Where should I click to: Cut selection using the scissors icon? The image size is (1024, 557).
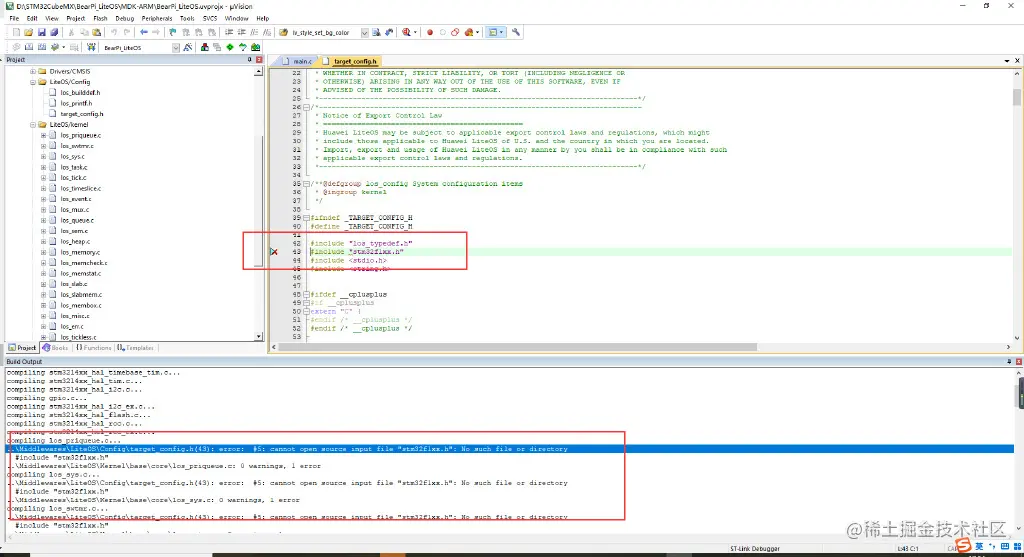(x=71, y=32)
